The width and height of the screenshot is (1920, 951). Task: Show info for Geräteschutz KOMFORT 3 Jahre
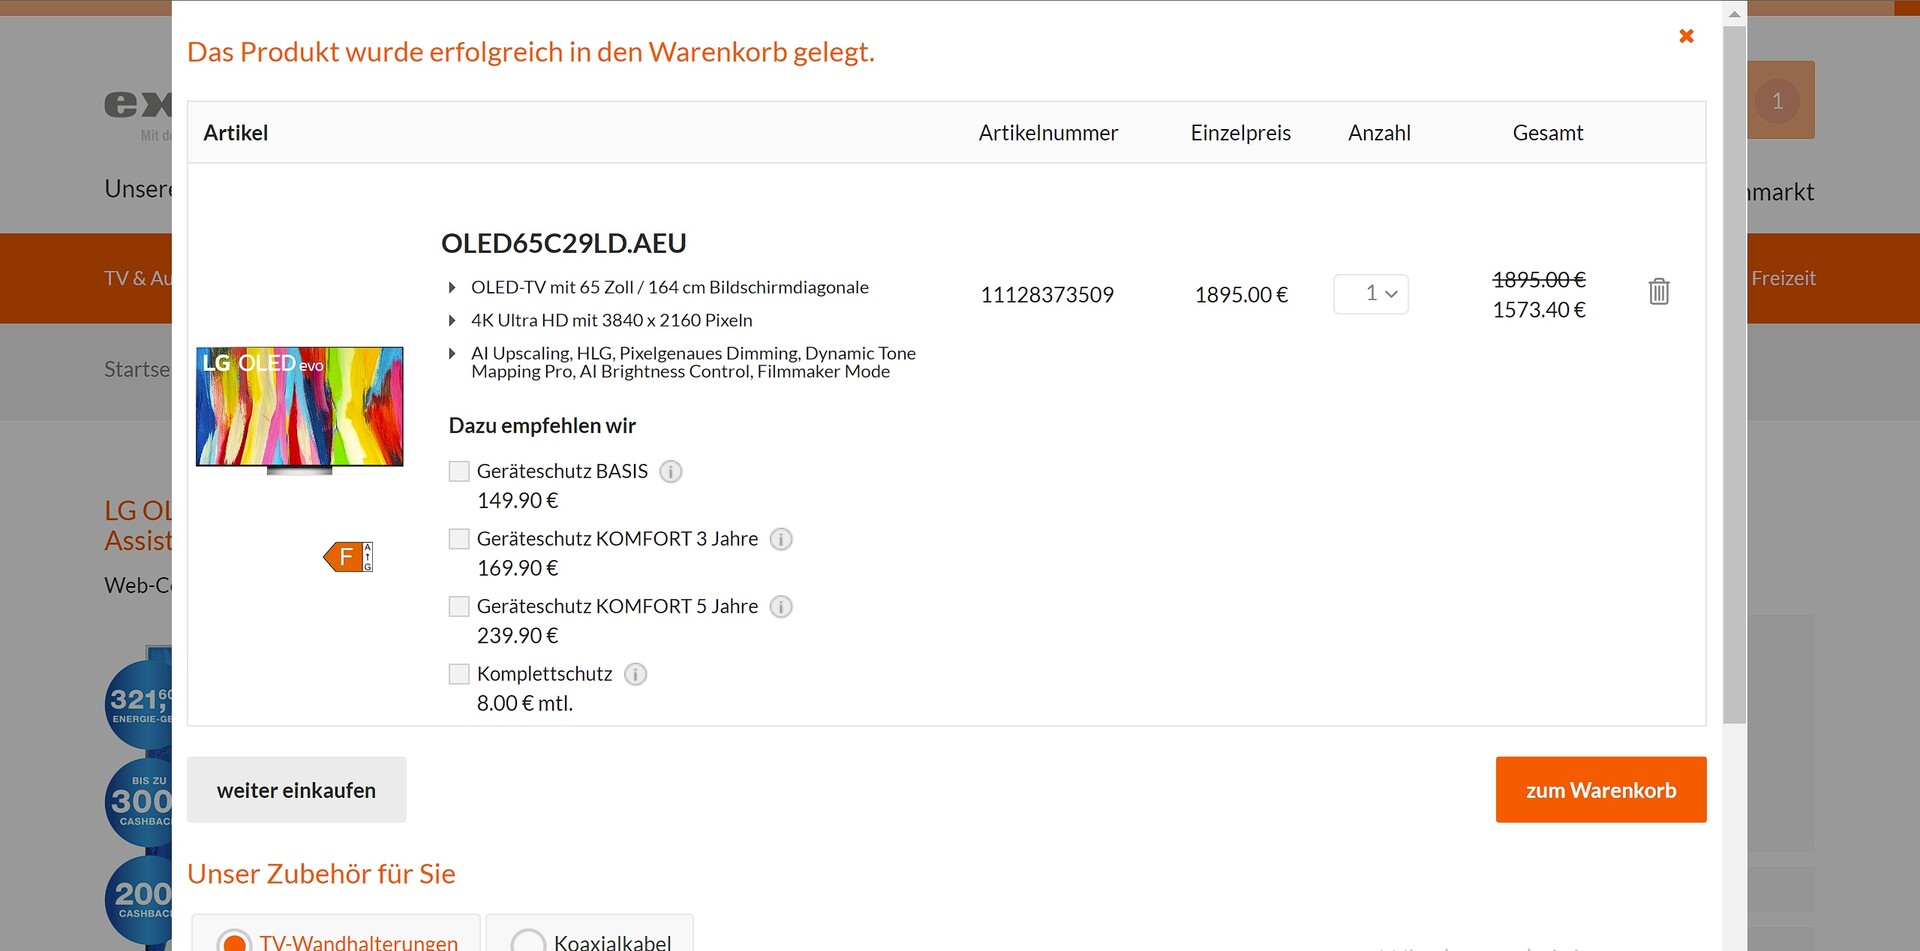781,539
